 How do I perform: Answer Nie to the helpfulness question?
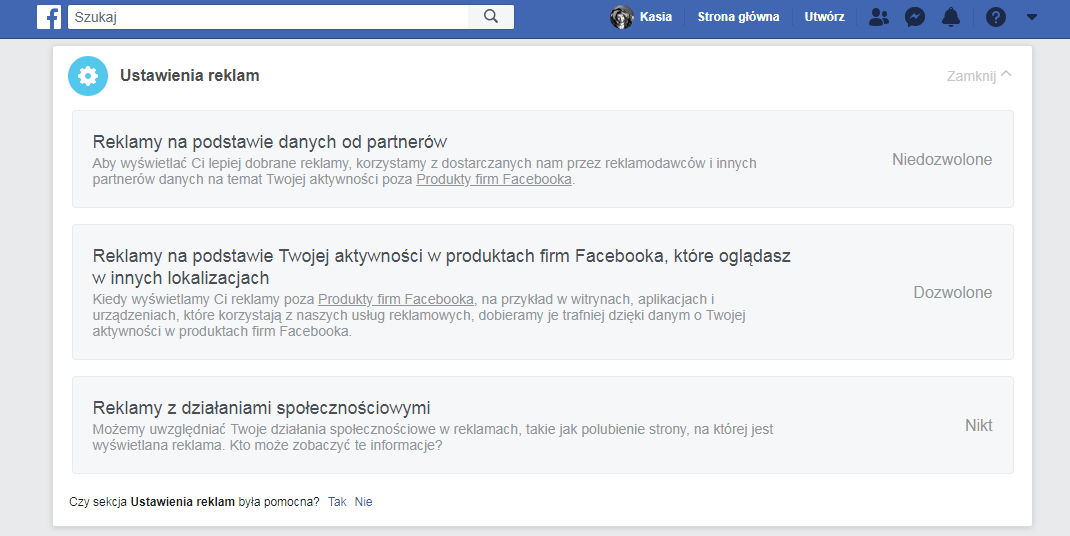point(364,502)
